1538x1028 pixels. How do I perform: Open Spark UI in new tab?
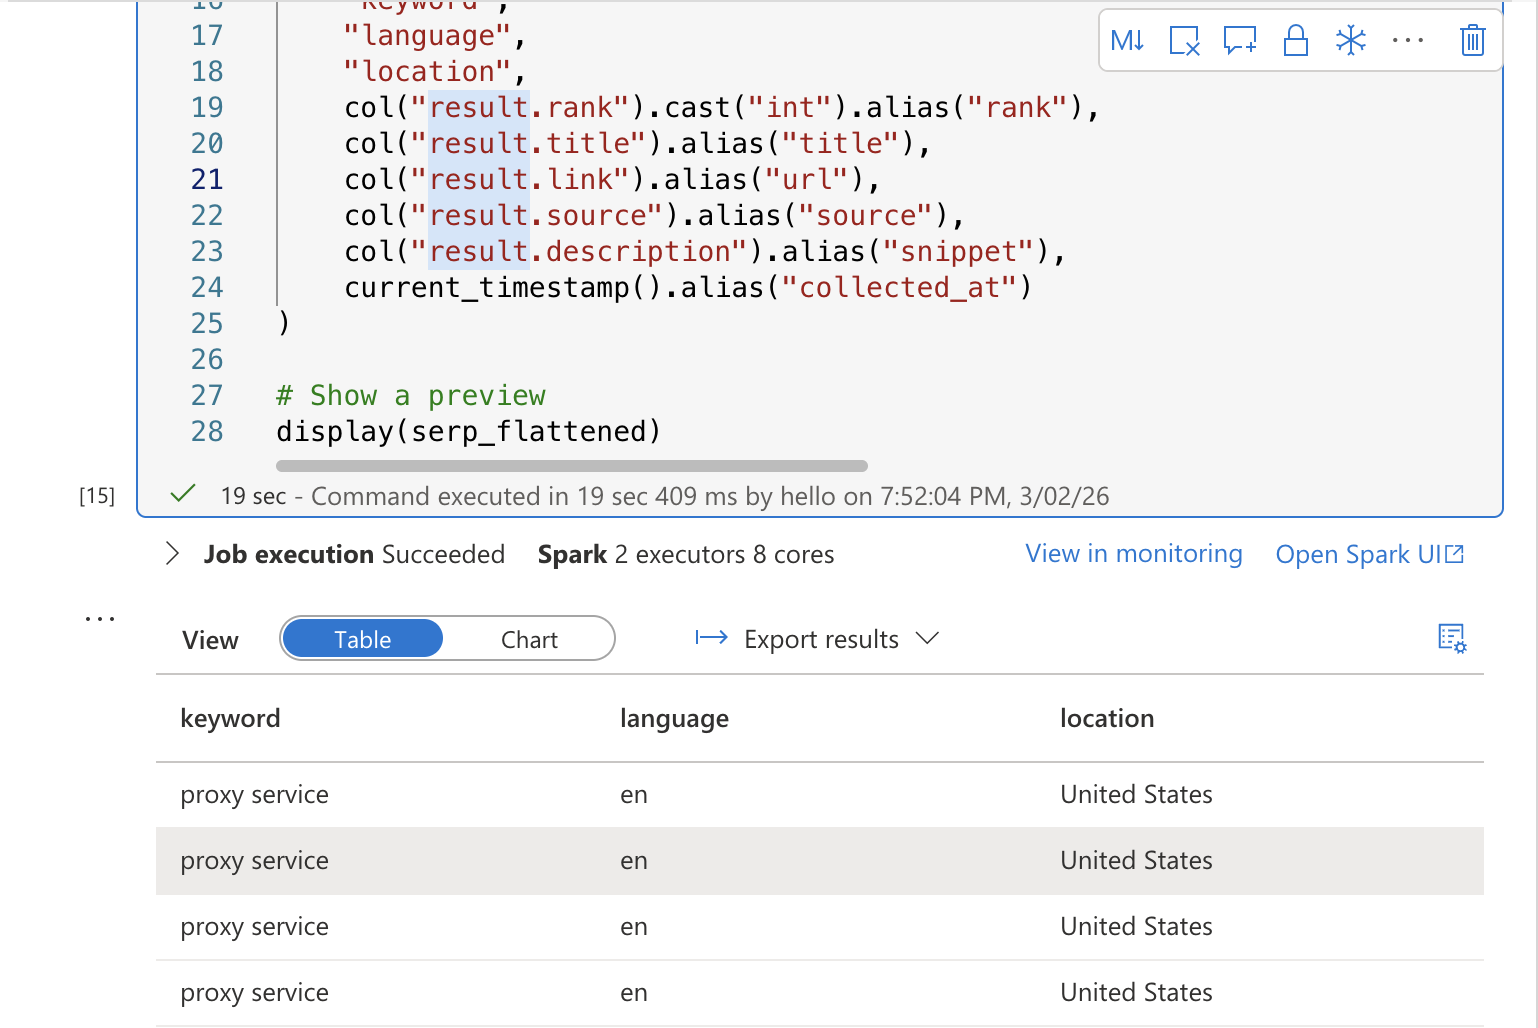pos(1369,554)
